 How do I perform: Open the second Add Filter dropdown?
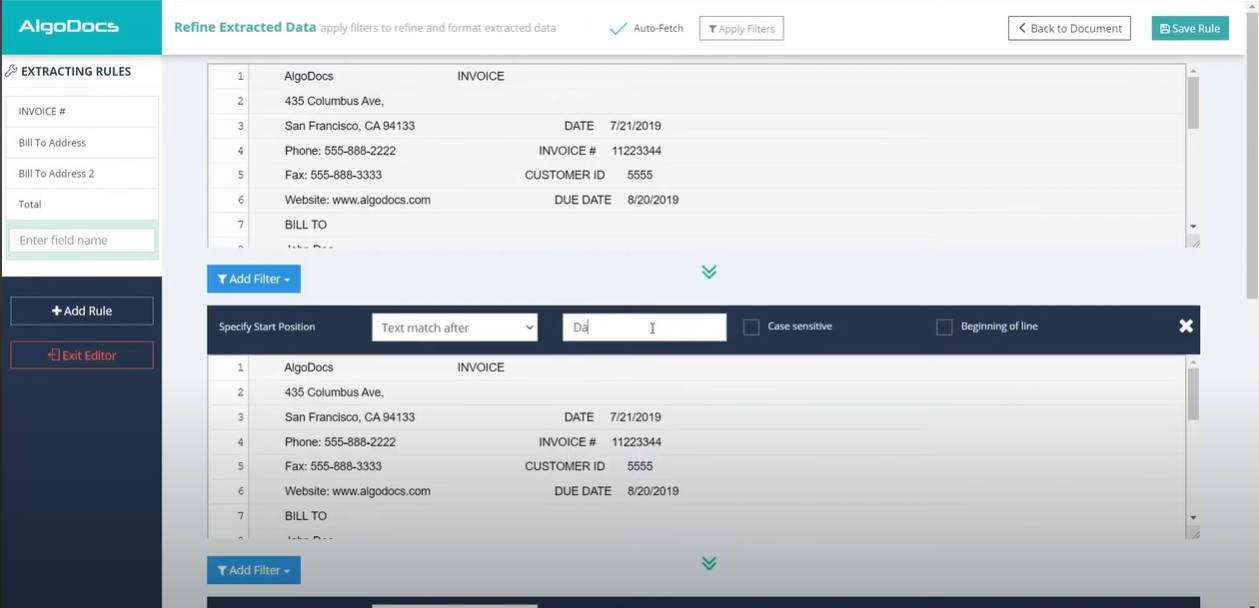click(x=254, y=570)
